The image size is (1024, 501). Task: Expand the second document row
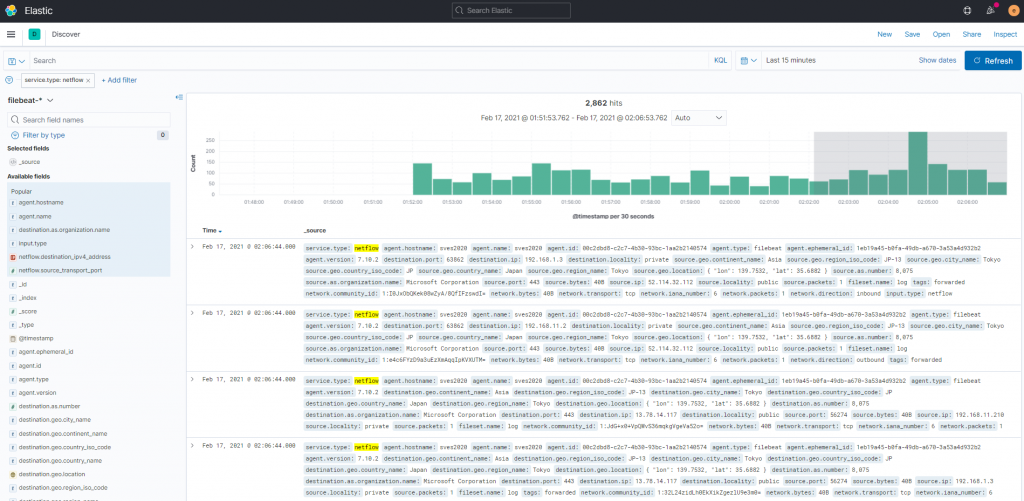coord(192,314)
